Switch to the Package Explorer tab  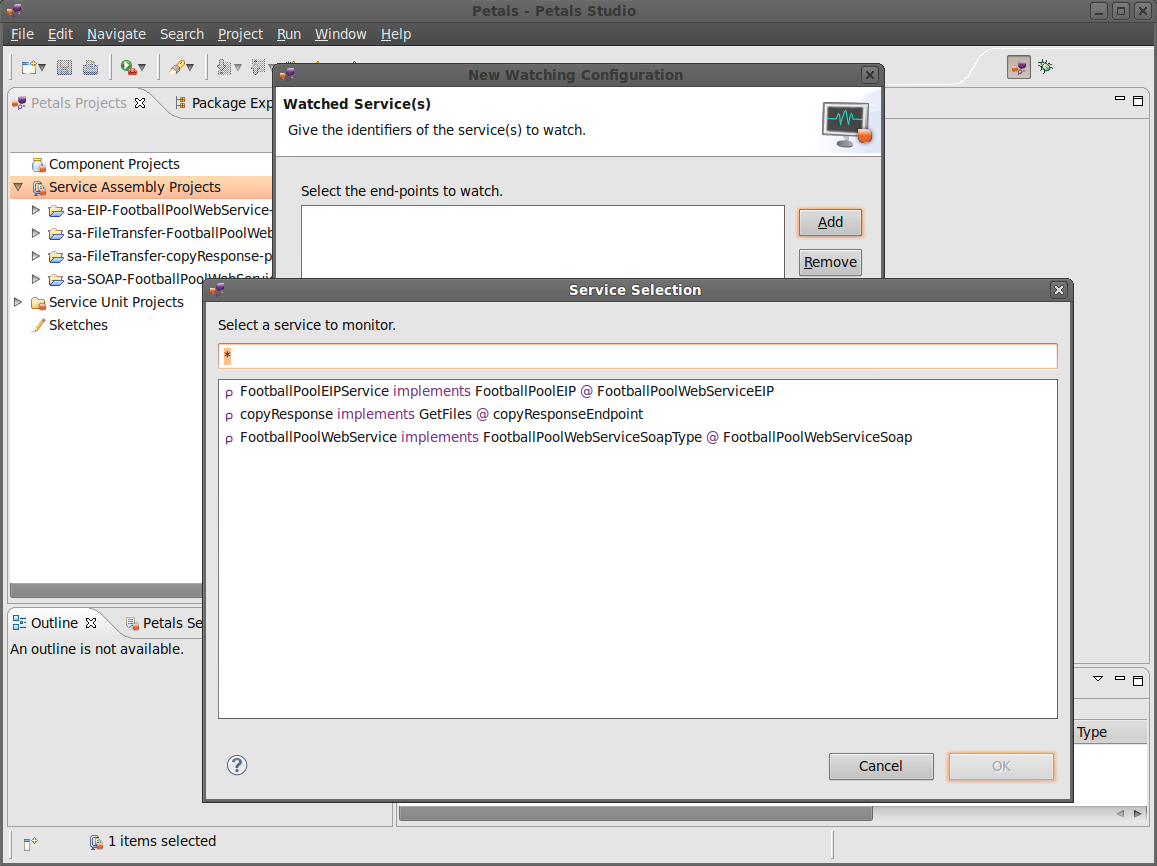[x=224, y=103]
